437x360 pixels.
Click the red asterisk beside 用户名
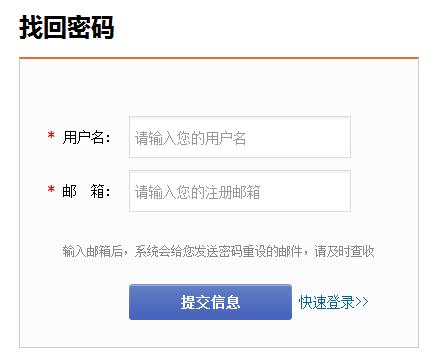click(x=51, y=136)
